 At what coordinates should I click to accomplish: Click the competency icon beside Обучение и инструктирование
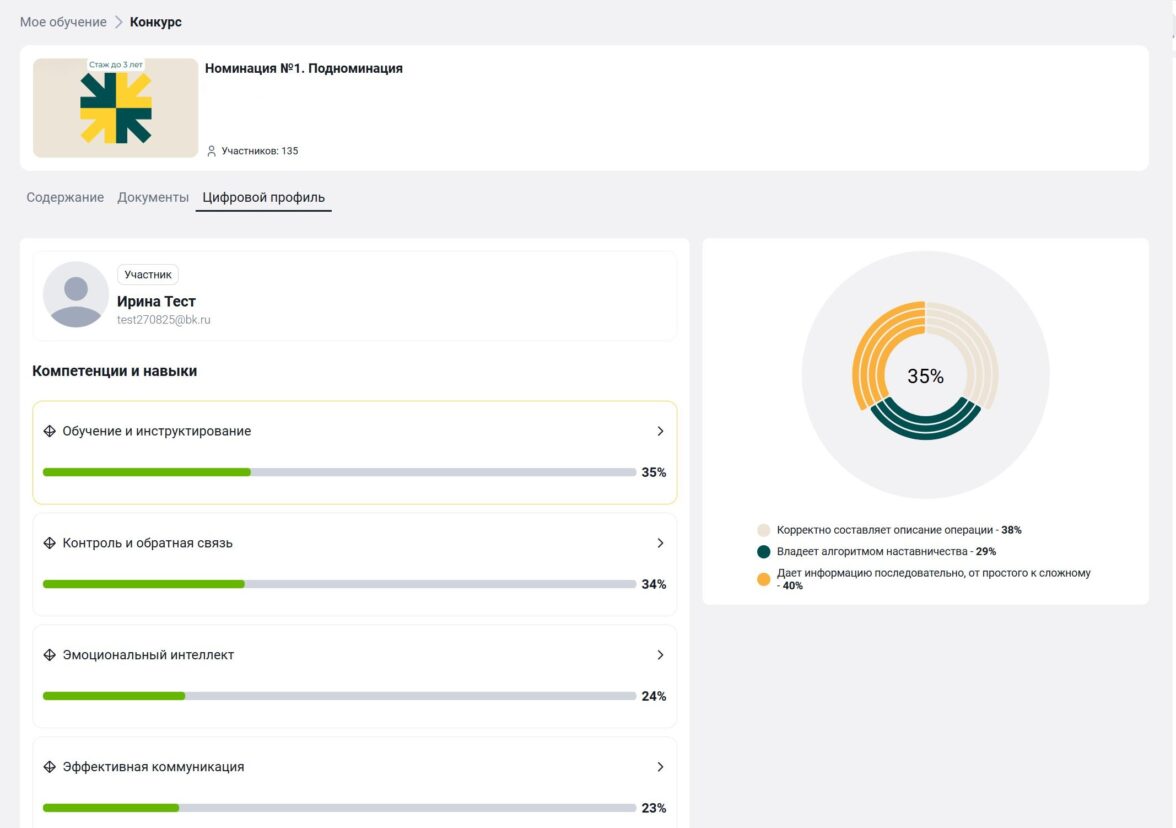(x=49, y=431)
